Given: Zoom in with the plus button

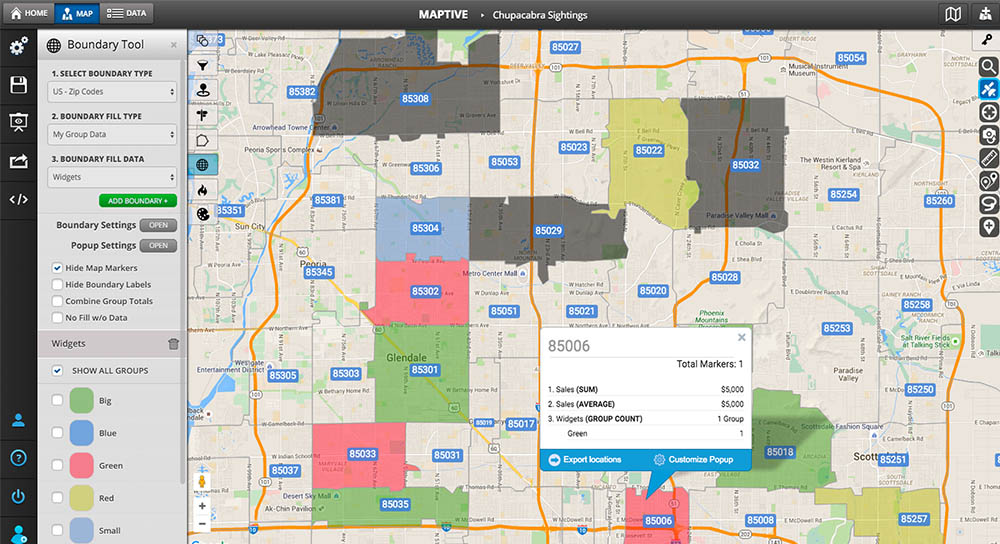Looking at the screenshot, I should click(202, 506).
